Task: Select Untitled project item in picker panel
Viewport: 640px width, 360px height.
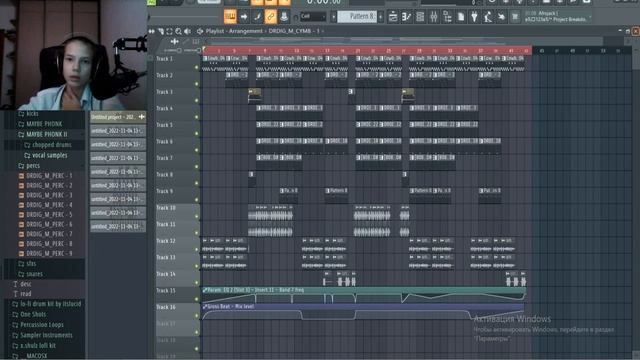Action: (x=118, y=117)
